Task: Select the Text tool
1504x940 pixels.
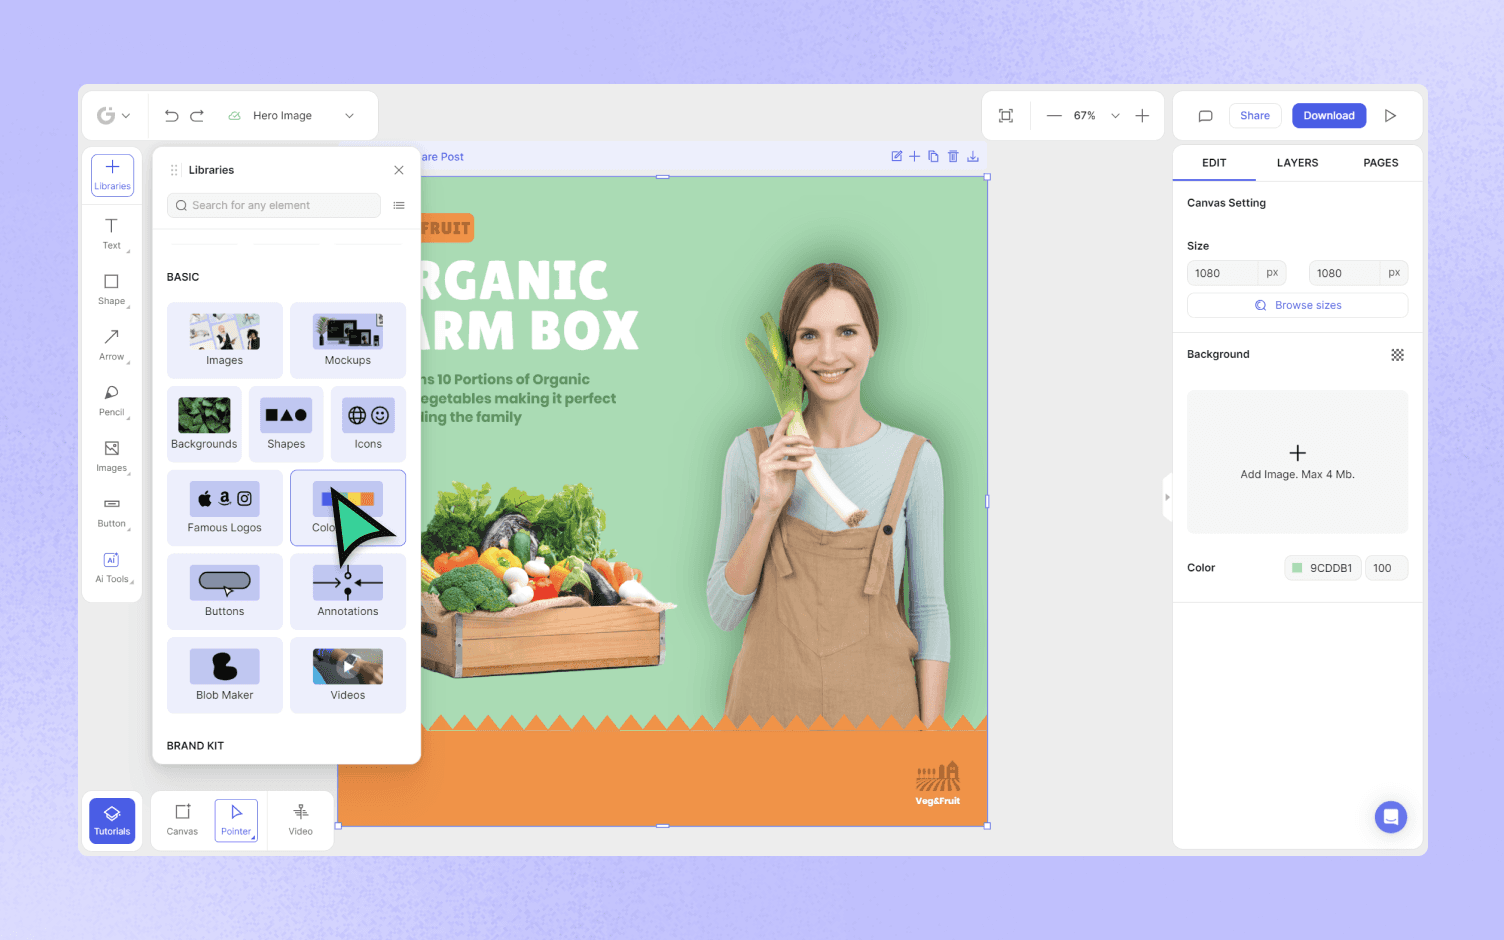Action: (x=111, y=233)
